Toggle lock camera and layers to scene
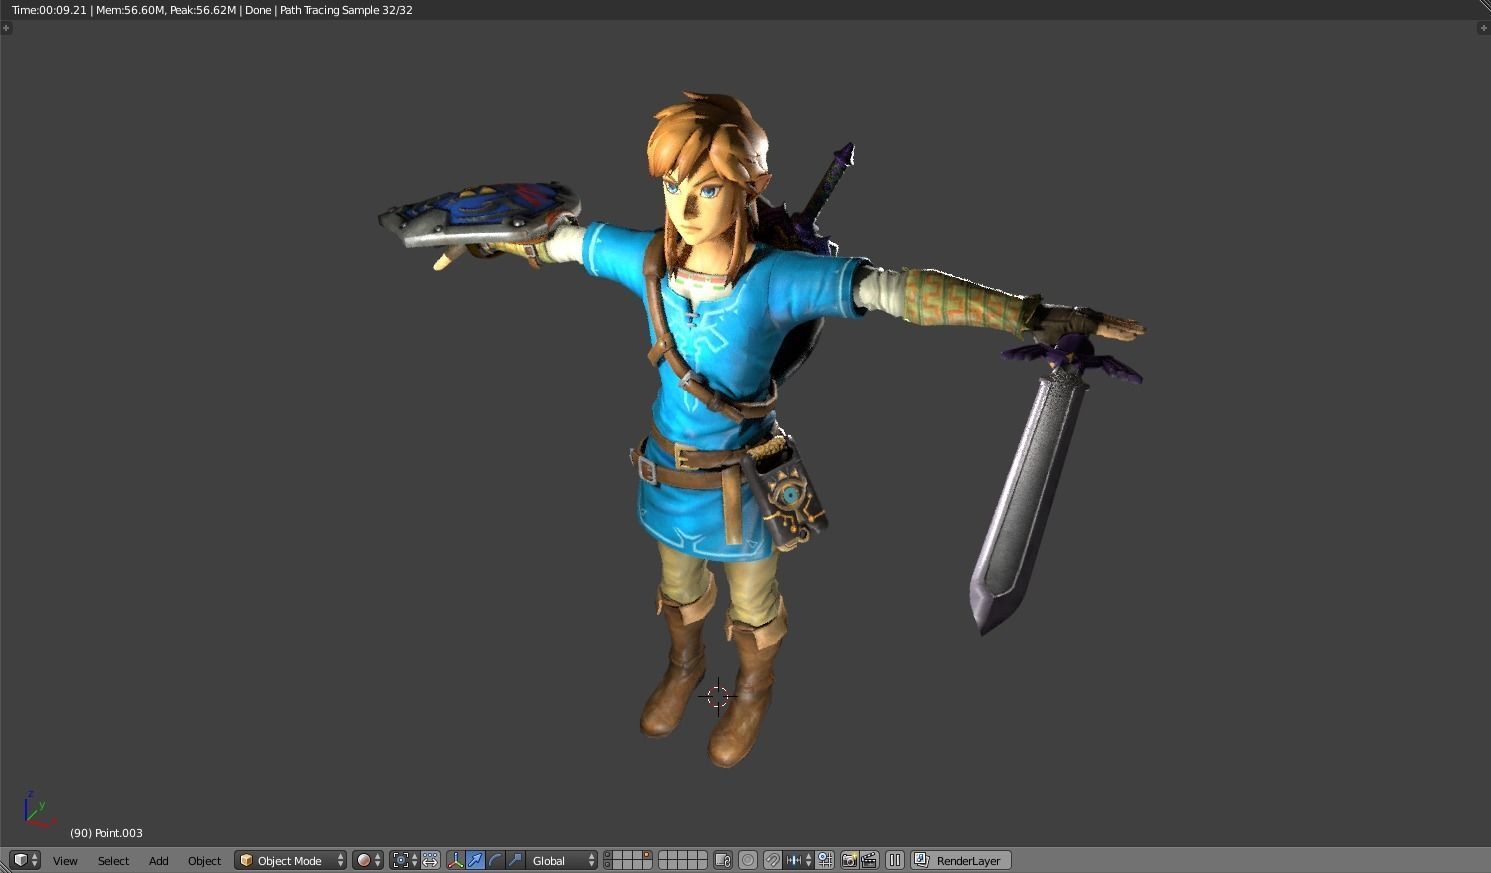 click(723, 860)
